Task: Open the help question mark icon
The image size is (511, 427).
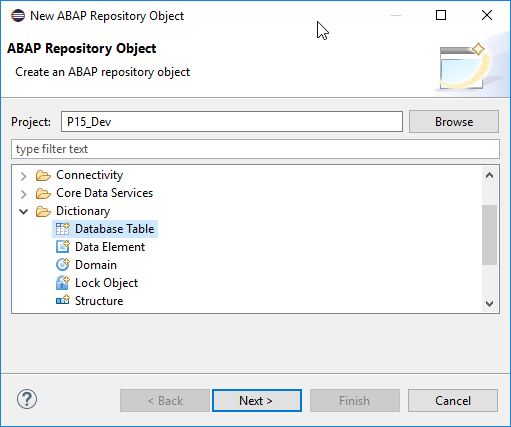Action: (27, 399)
